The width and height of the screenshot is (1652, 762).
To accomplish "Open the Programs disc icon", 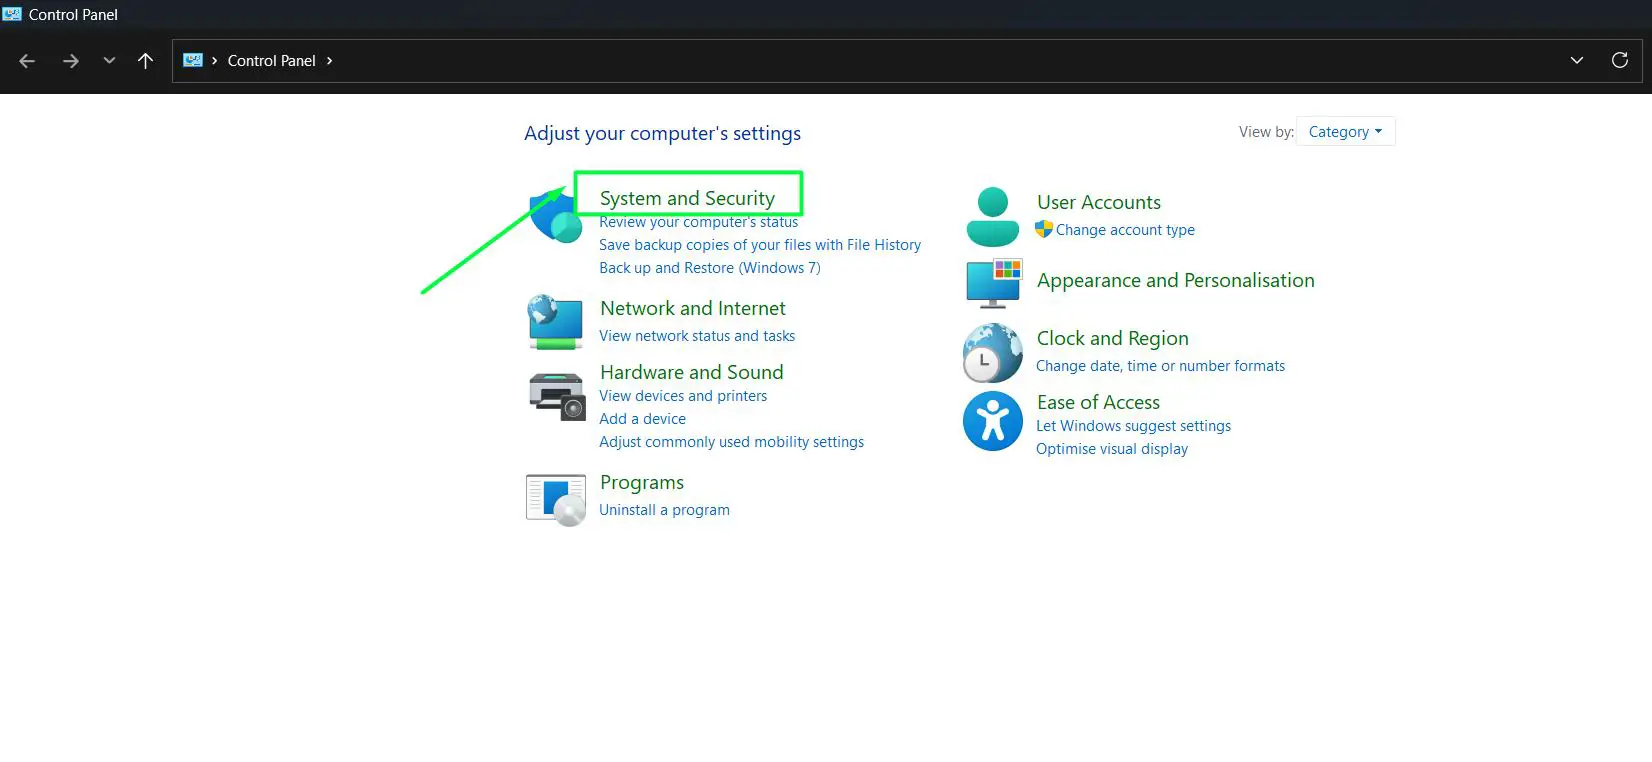I will coord(555,499).
